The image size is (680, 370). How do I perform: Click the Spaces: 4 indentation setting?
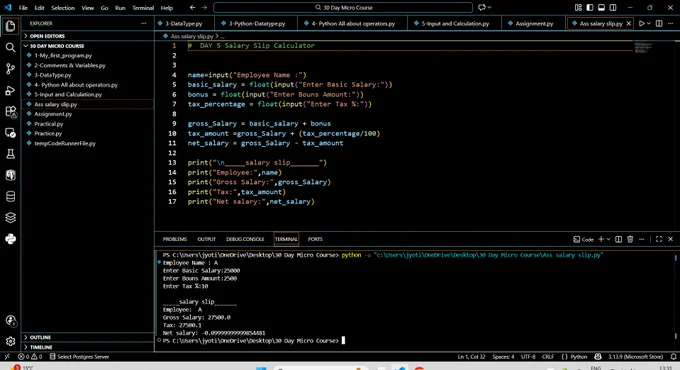(503, 357)
